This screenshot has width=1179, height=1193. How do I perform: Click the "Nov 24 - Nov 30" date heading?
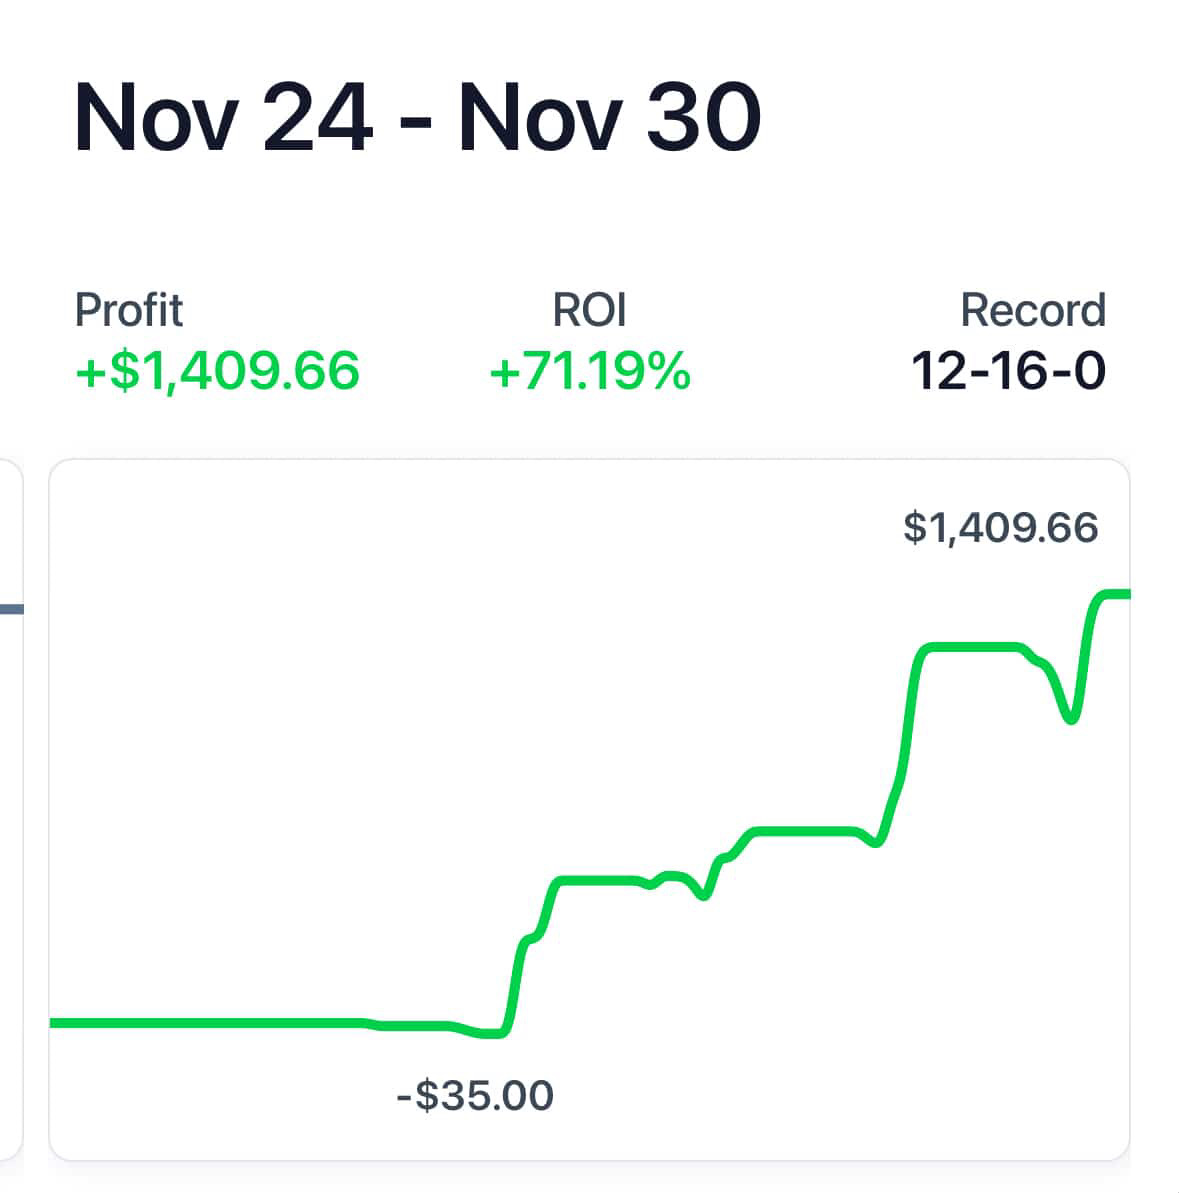coord(417,118)
